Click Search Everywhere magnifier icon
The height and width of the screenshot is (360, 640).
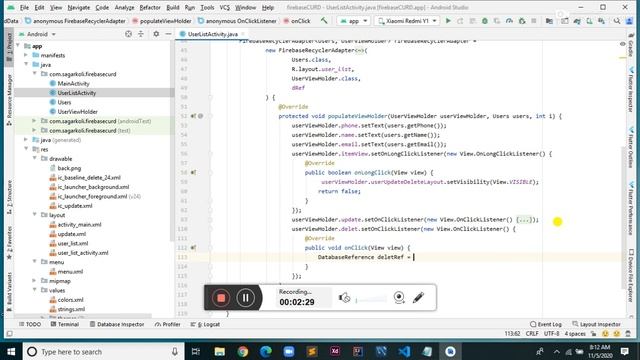(617, 20)
